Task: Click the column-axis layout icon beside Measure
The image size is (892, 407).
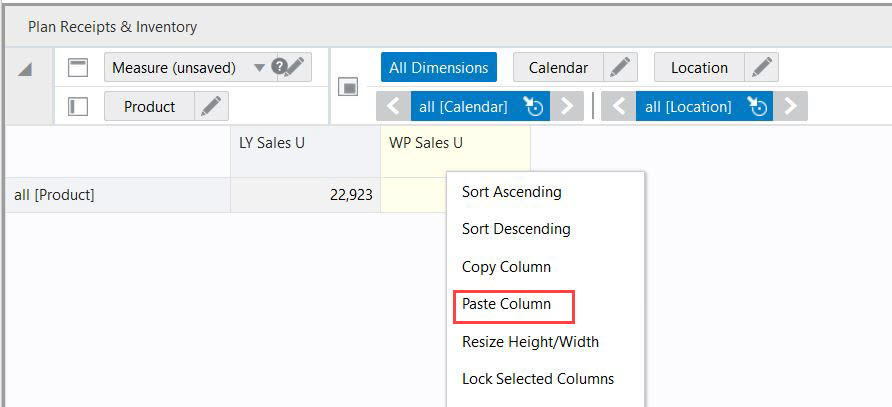Action: click(x=79, y=68)
